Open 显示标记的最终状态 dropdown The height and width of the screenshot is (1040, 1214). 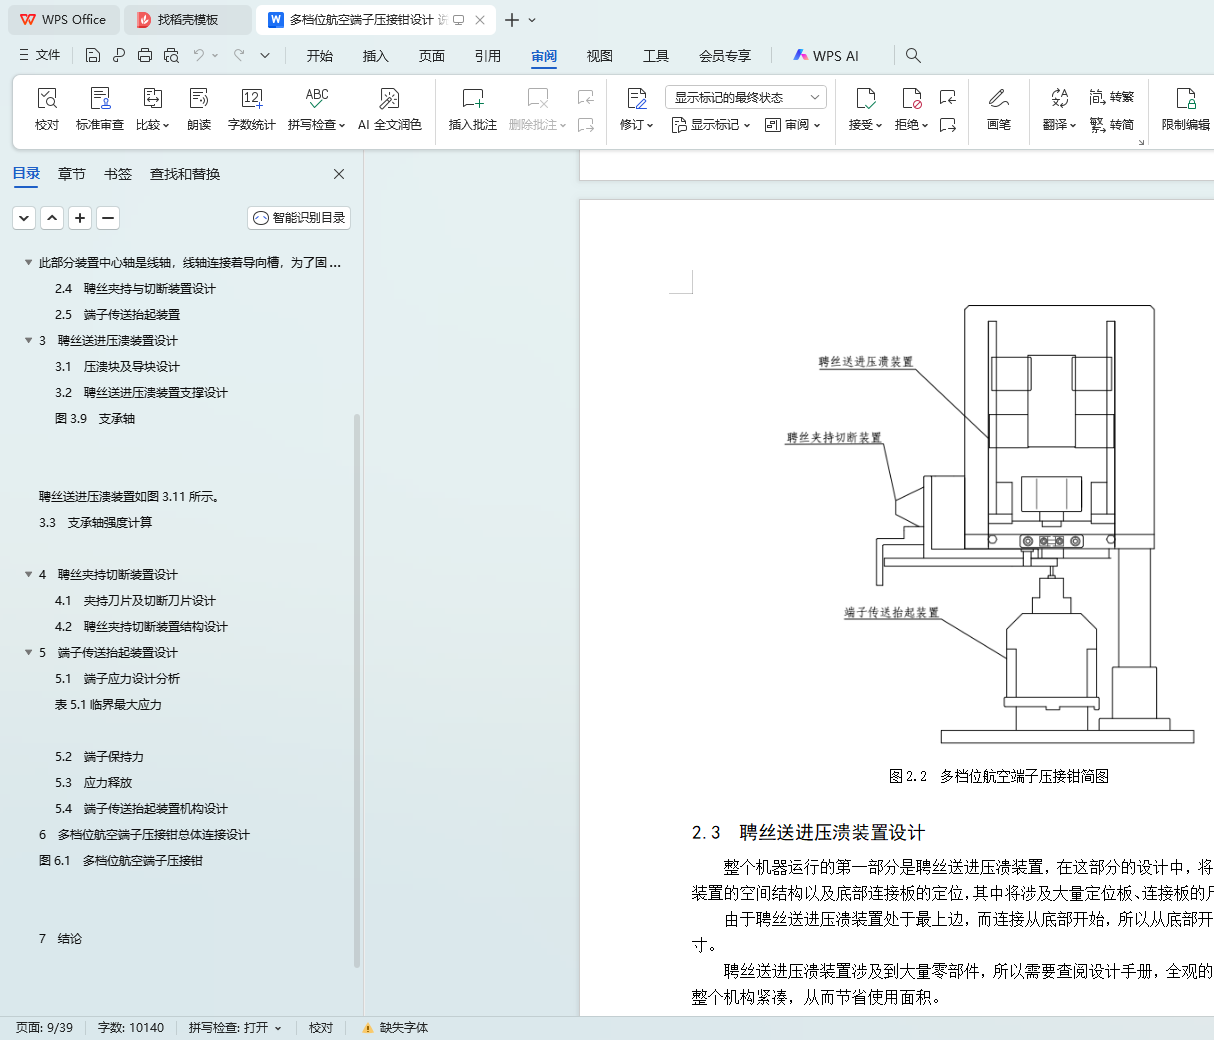point(745,97)
